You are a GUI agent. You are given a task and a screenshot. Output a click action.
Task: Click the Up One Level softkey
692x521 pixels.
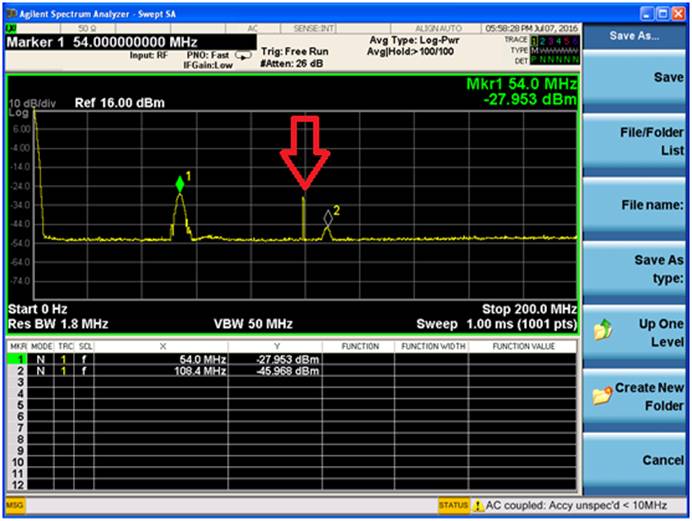pyautogui.click(x=634, y=333)
